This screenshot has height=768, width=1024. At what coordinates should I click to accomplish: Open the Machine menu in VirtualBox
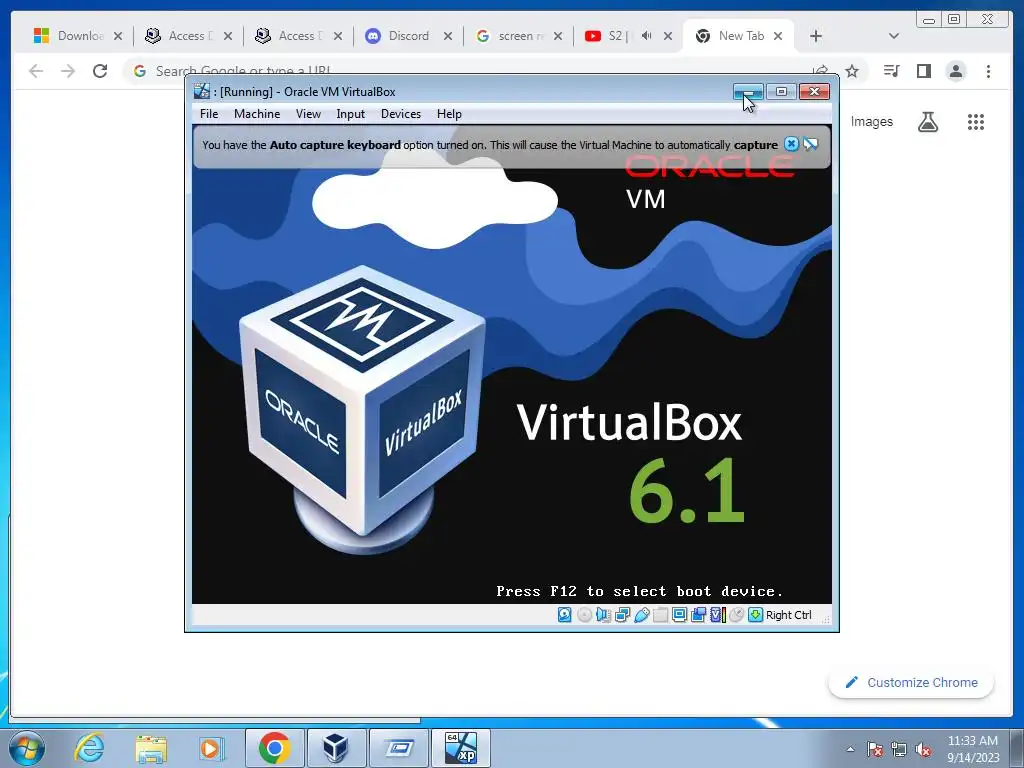click(x=257, y=114)
